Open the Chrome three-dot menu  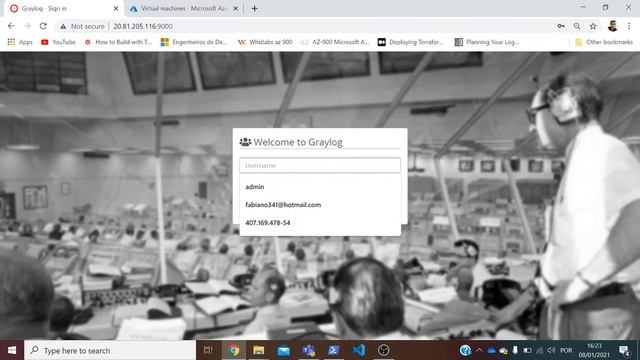629,26
